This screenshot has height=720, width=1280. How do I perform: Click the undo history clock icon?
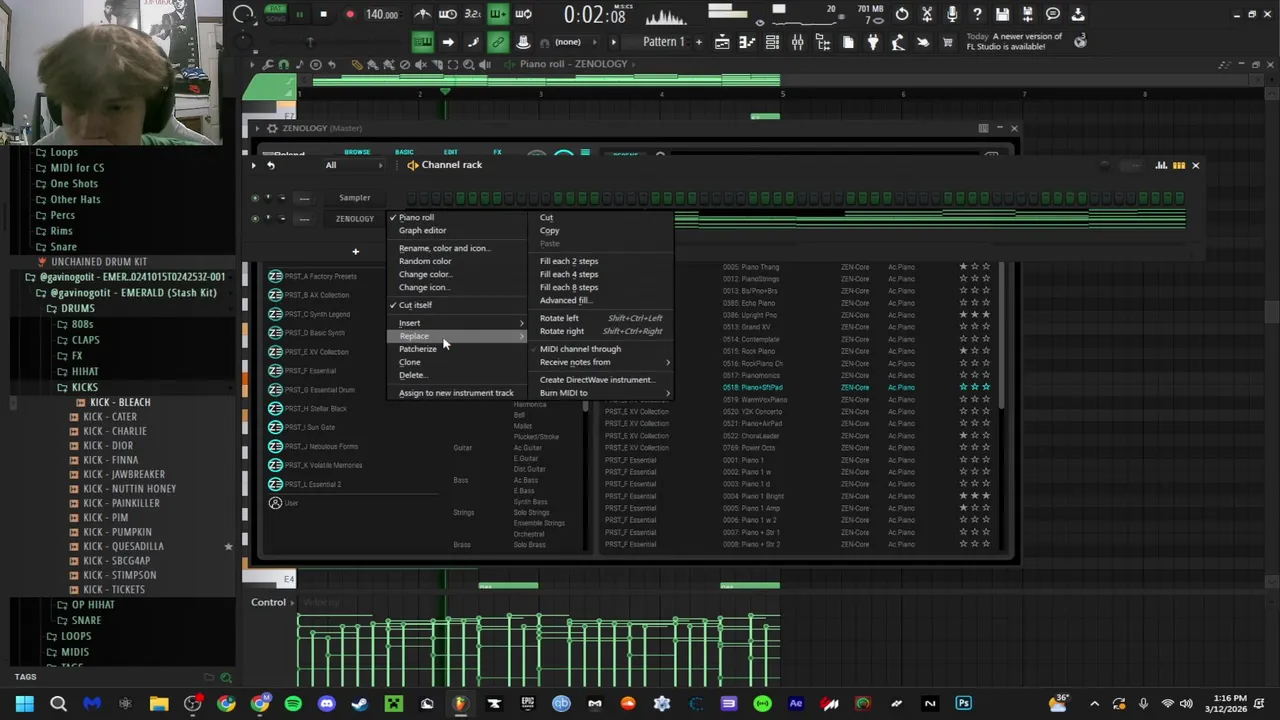coord(902,14)
